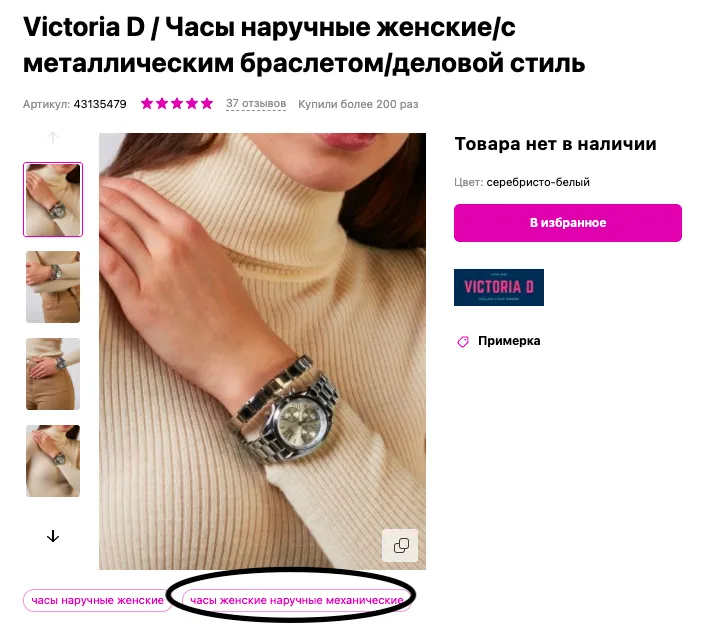
Task: Open the Victoria D brand logo
Action: click(x=499, y=287)
